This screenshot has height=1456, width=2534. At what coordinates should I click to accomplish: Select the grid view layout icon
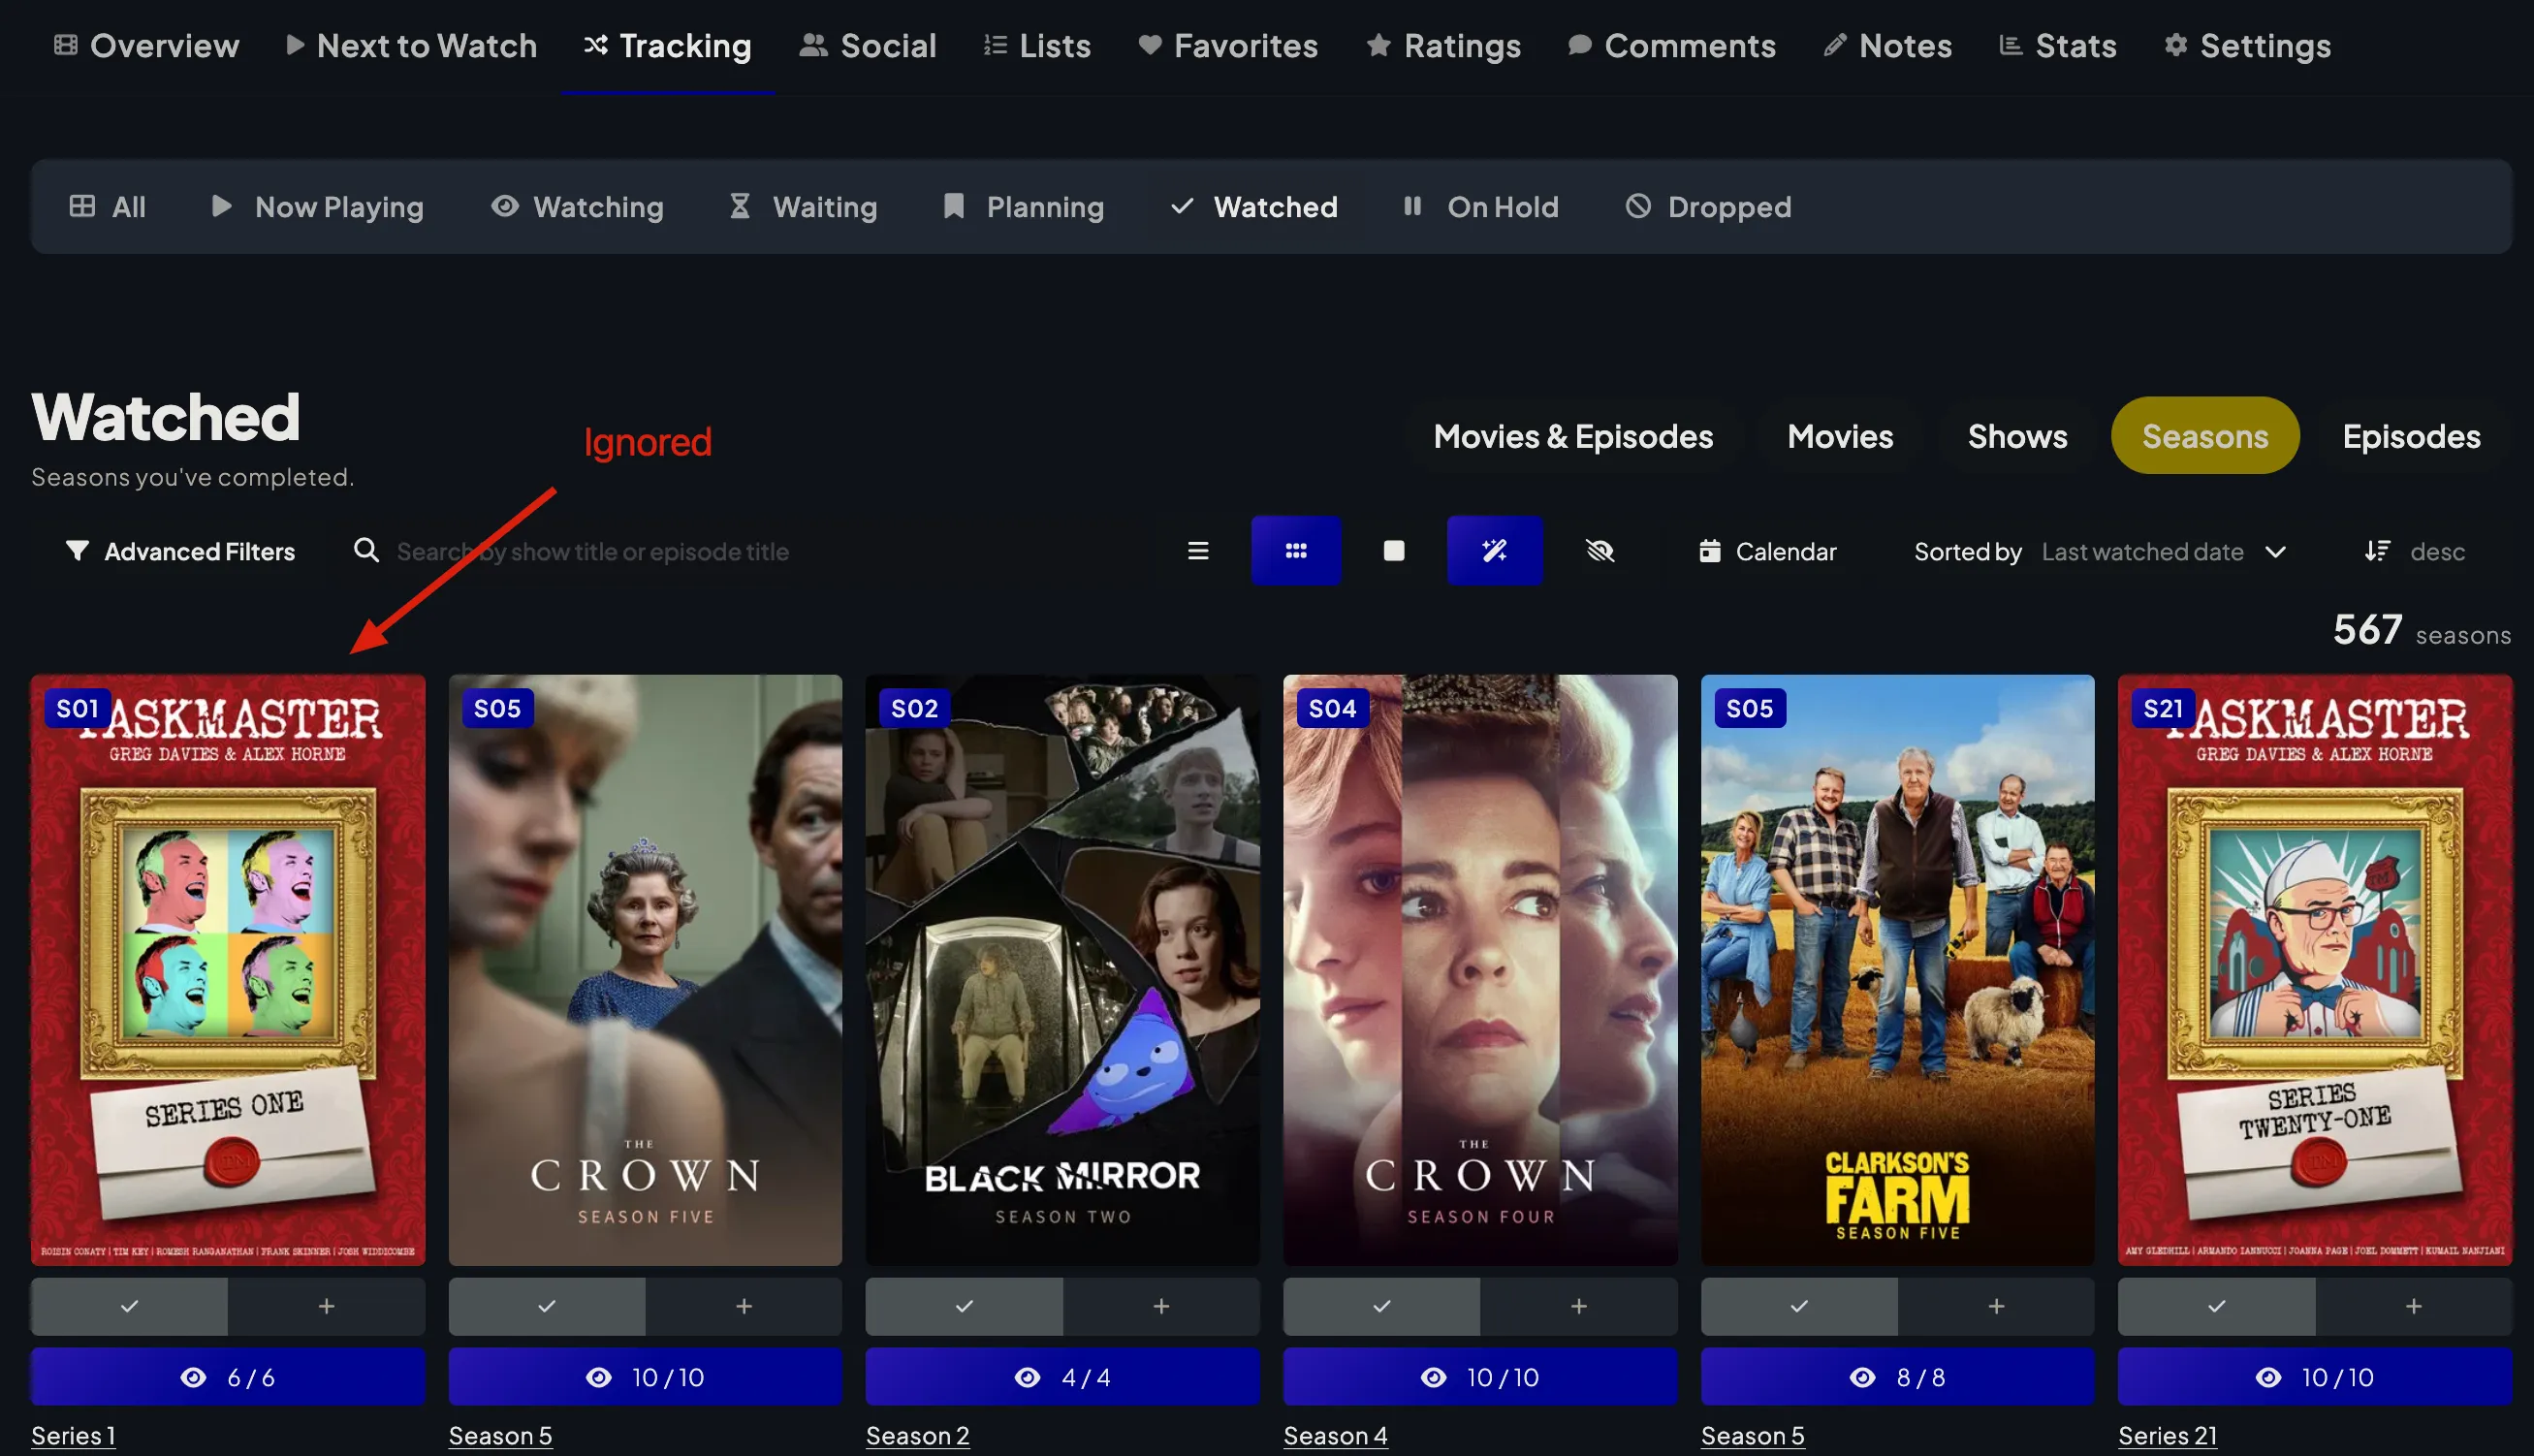click(x=1296, y=551)
